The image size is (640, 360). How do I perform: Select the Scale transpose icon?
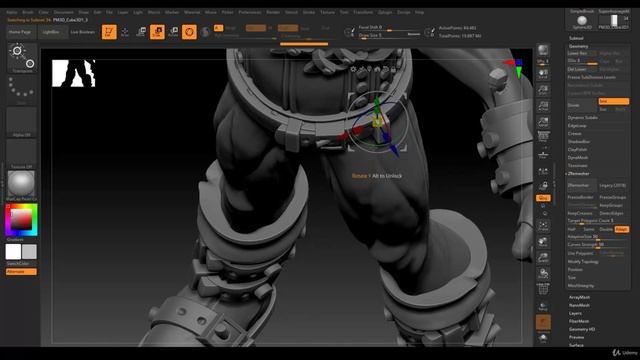(x=157, y=32)
